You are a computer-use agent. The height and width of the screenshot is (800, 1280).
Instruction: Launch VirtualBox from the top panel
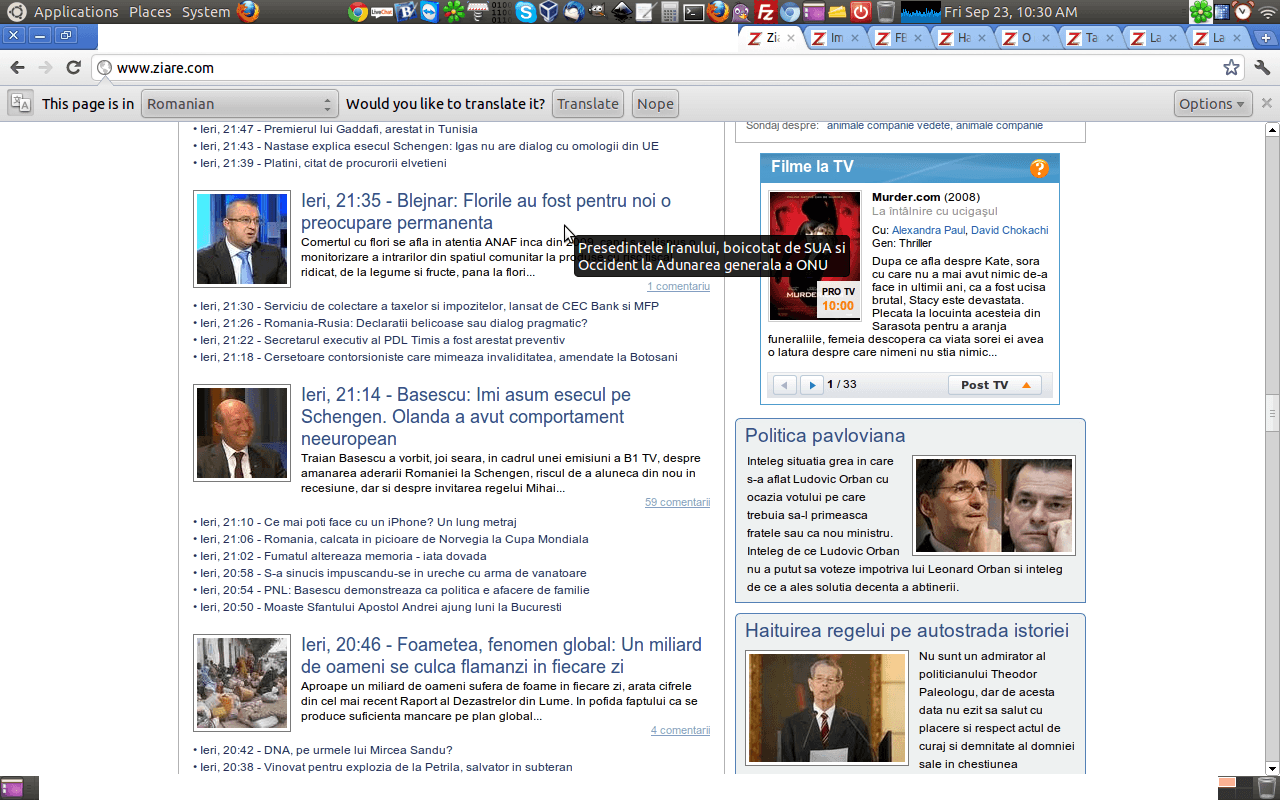click(549, 12)
